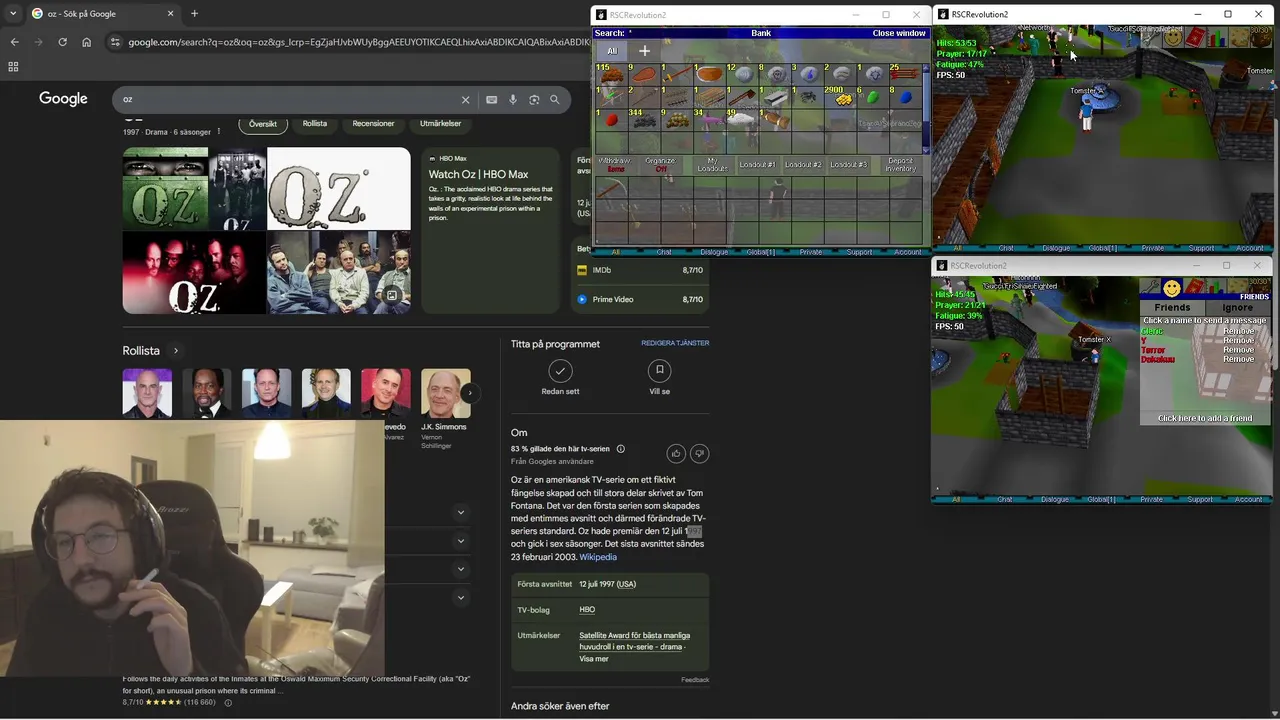Image resolution: width=1280 pixels, height=720 pixels.
Task: Like the series with thumbs up
Action: point(676,453)
